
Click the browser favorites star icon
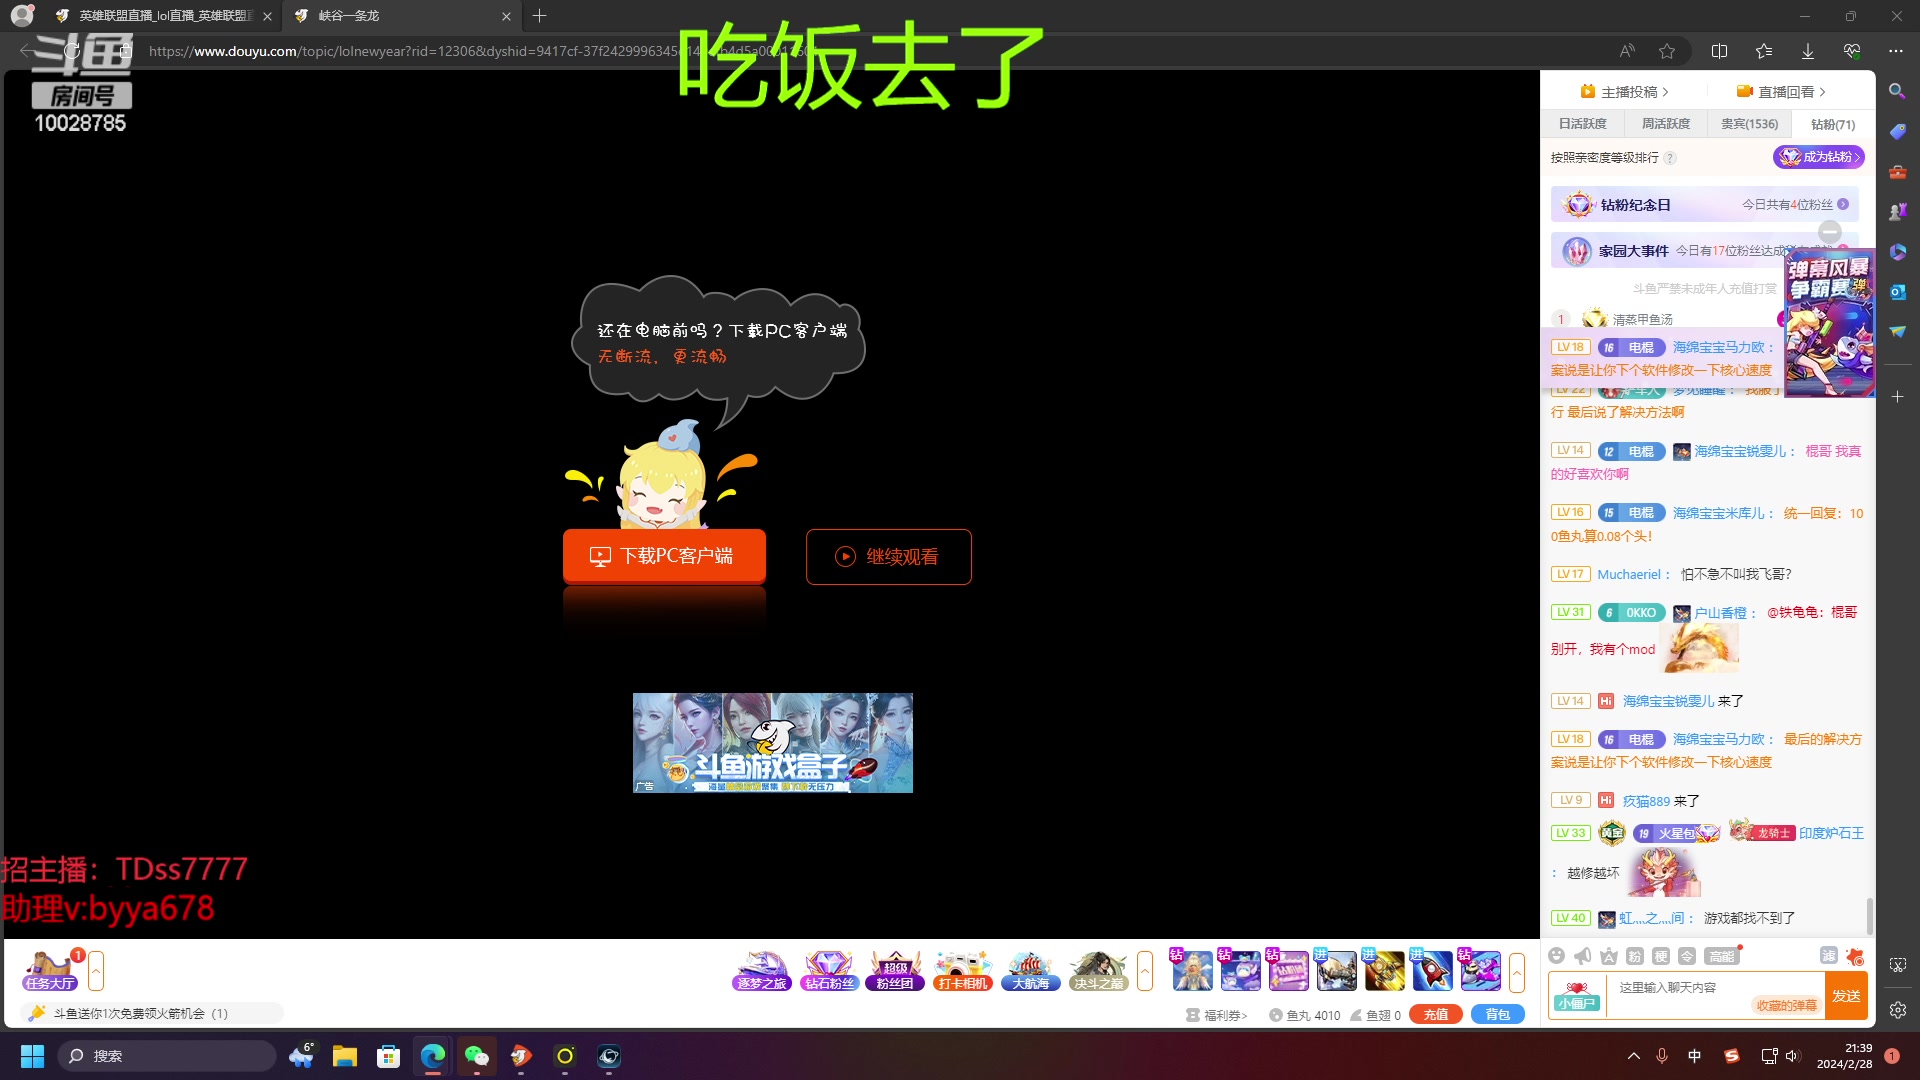1667,51
